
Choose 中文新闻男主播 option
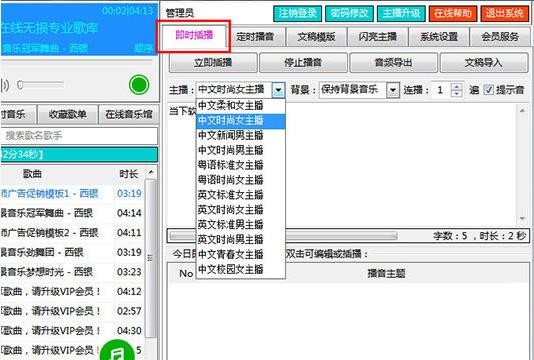click(240, 135)
